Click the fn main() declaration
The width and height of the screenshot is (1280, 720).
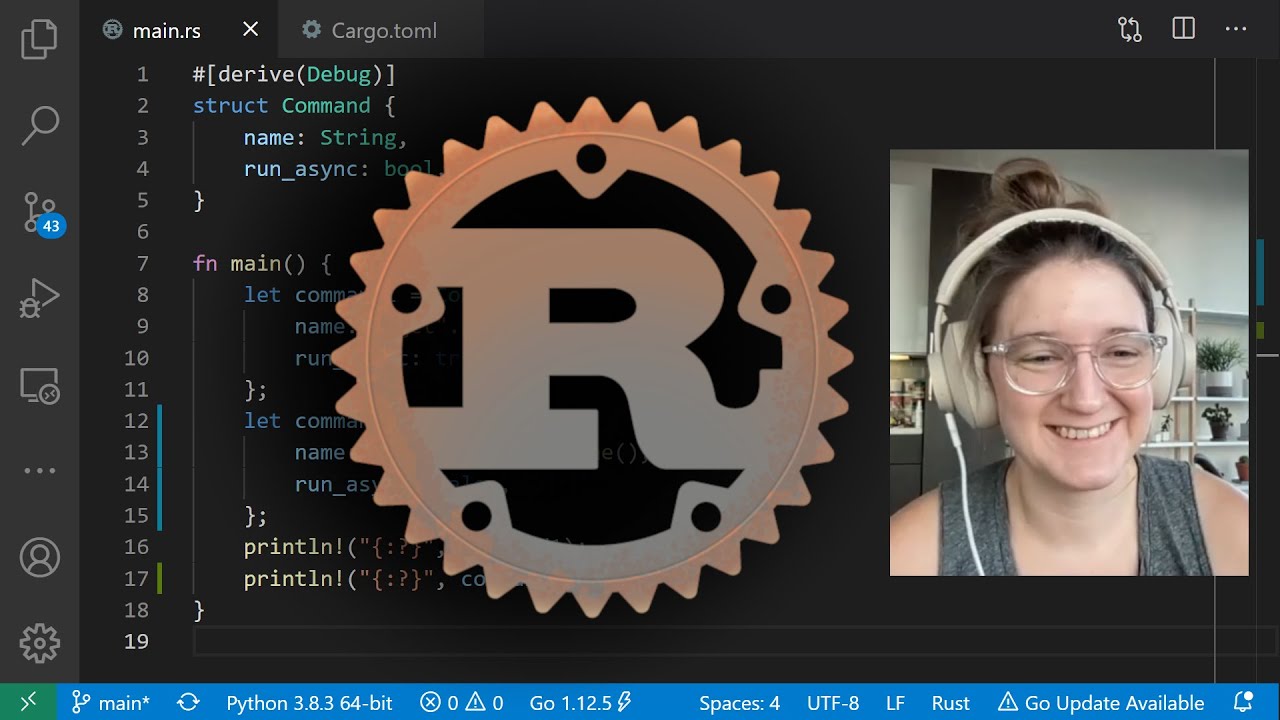(x=261, y=263)
